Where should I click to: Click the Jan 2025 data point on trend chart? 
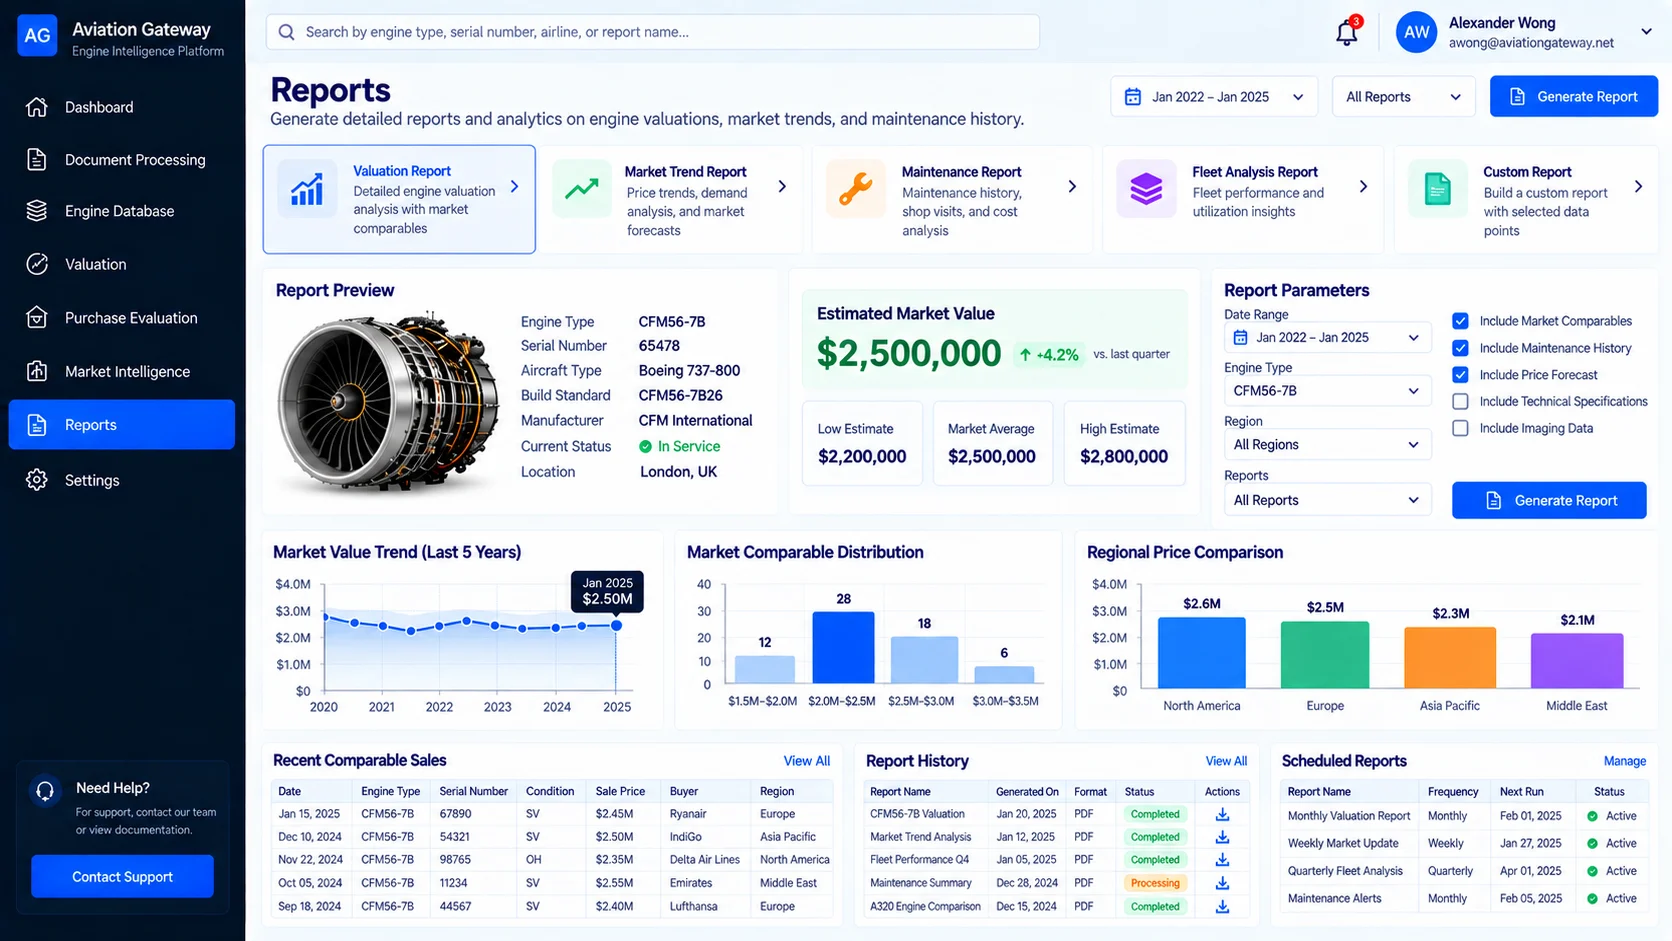coord(616,625)
